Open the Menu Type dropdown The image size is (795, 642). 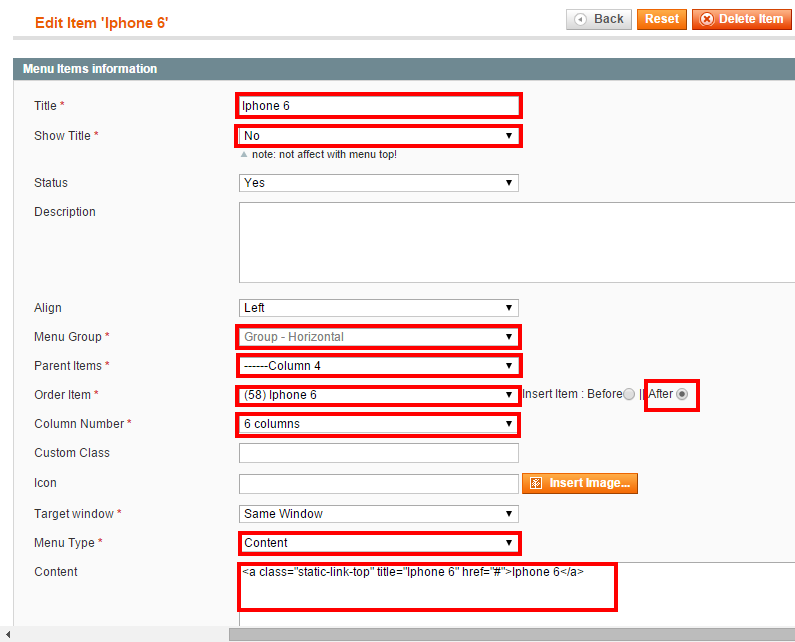pos(379,543)
